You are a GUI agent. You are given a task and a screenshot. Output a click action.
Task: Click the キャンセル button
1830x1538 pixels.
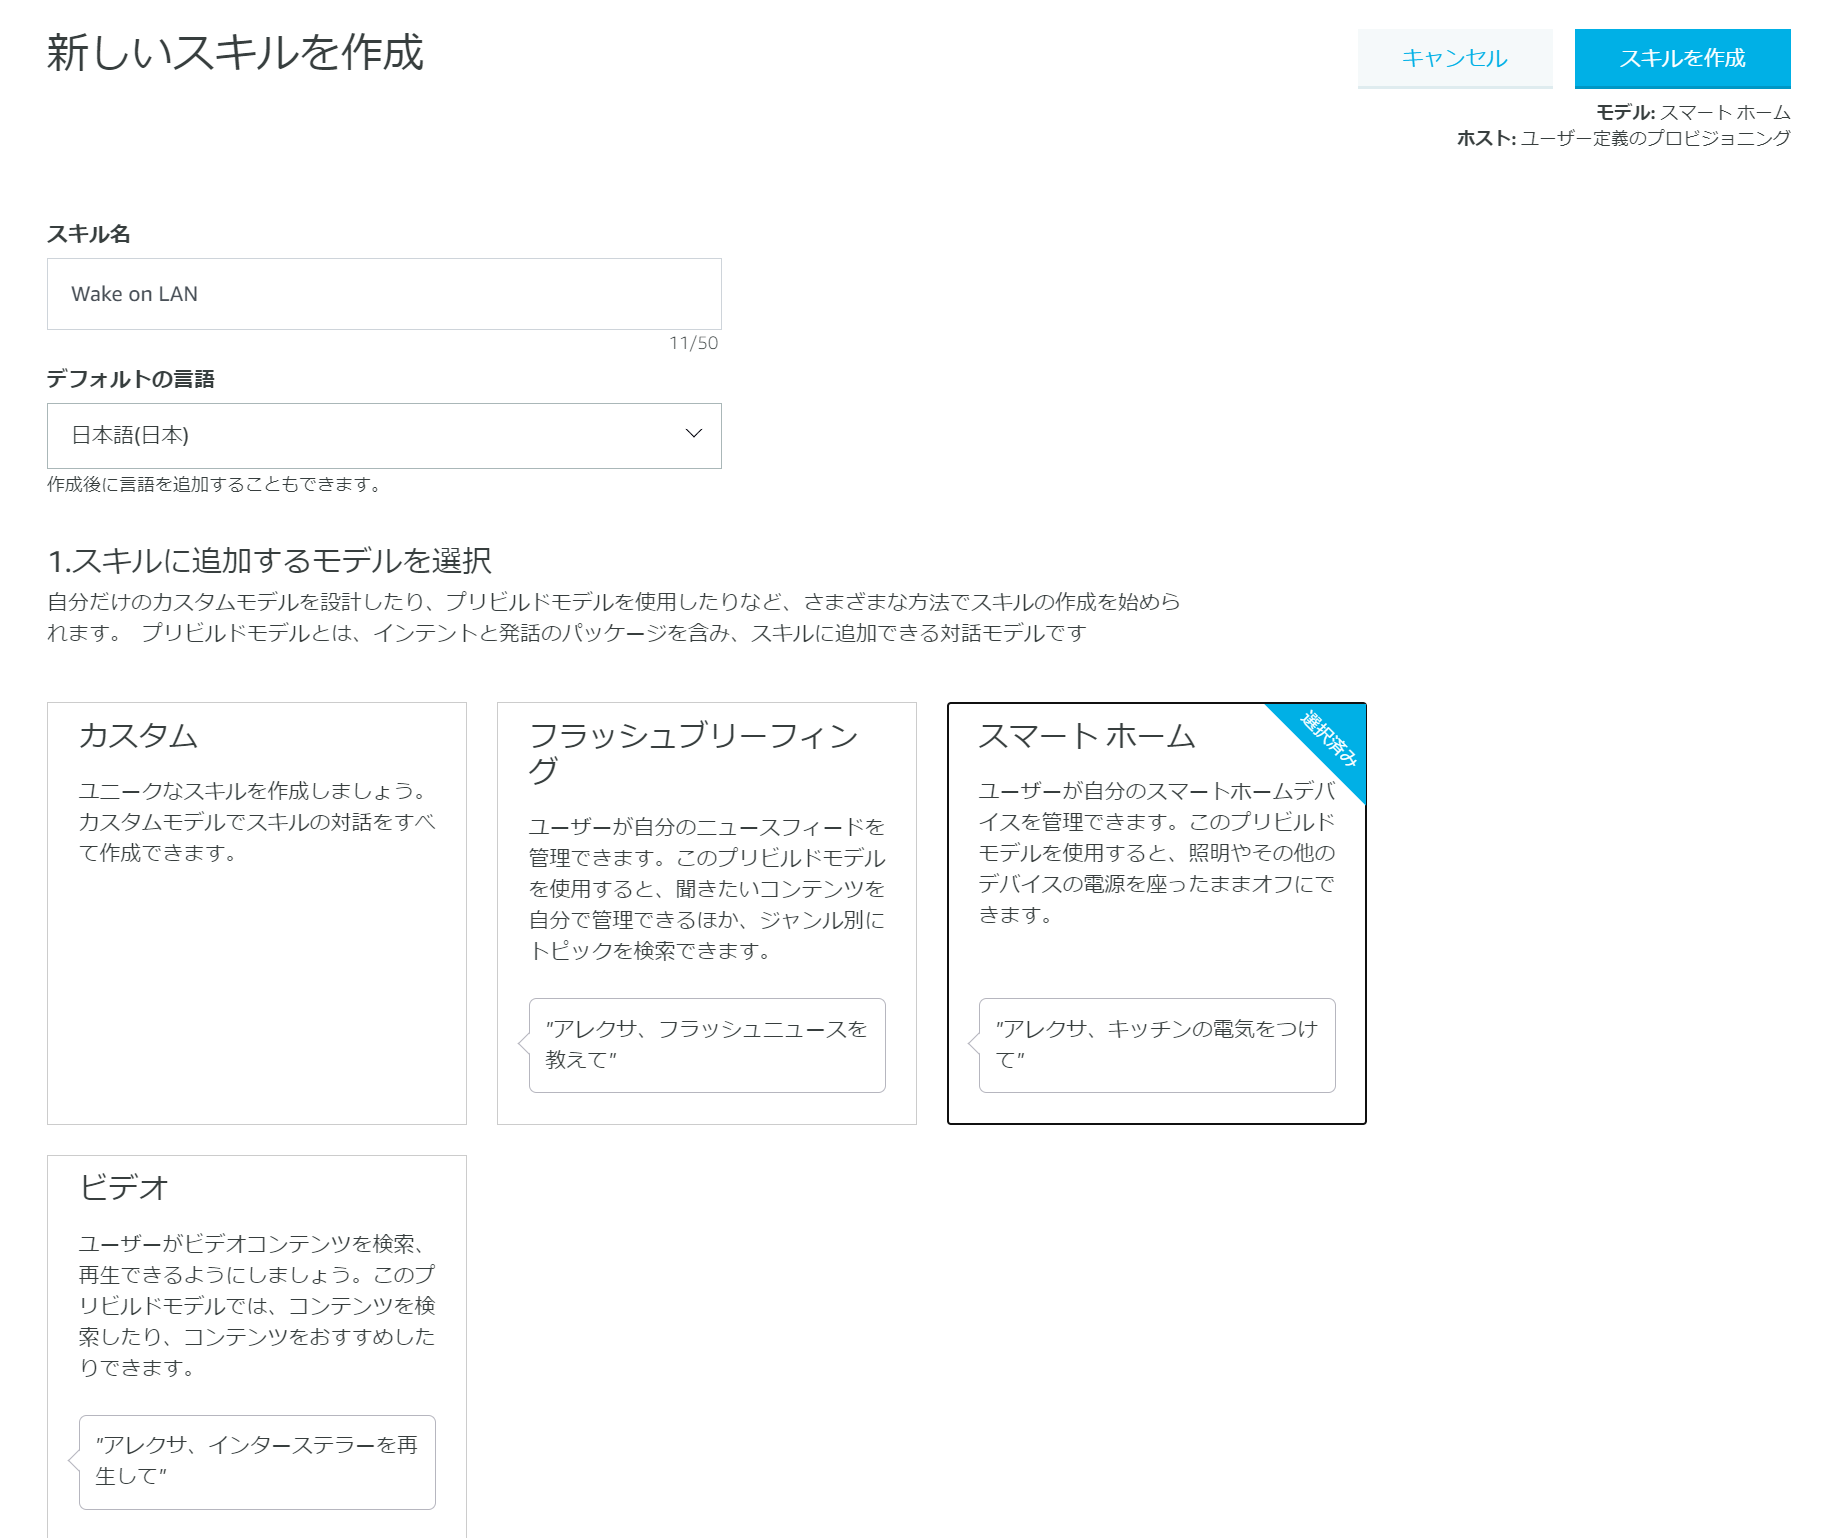click(1455, 58)
